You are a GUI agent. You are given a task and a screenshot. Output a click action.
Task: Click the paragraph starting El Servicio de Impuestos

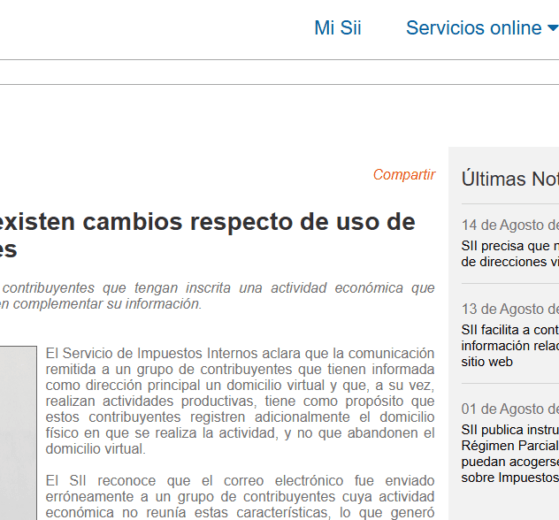(x=240, y=401)
